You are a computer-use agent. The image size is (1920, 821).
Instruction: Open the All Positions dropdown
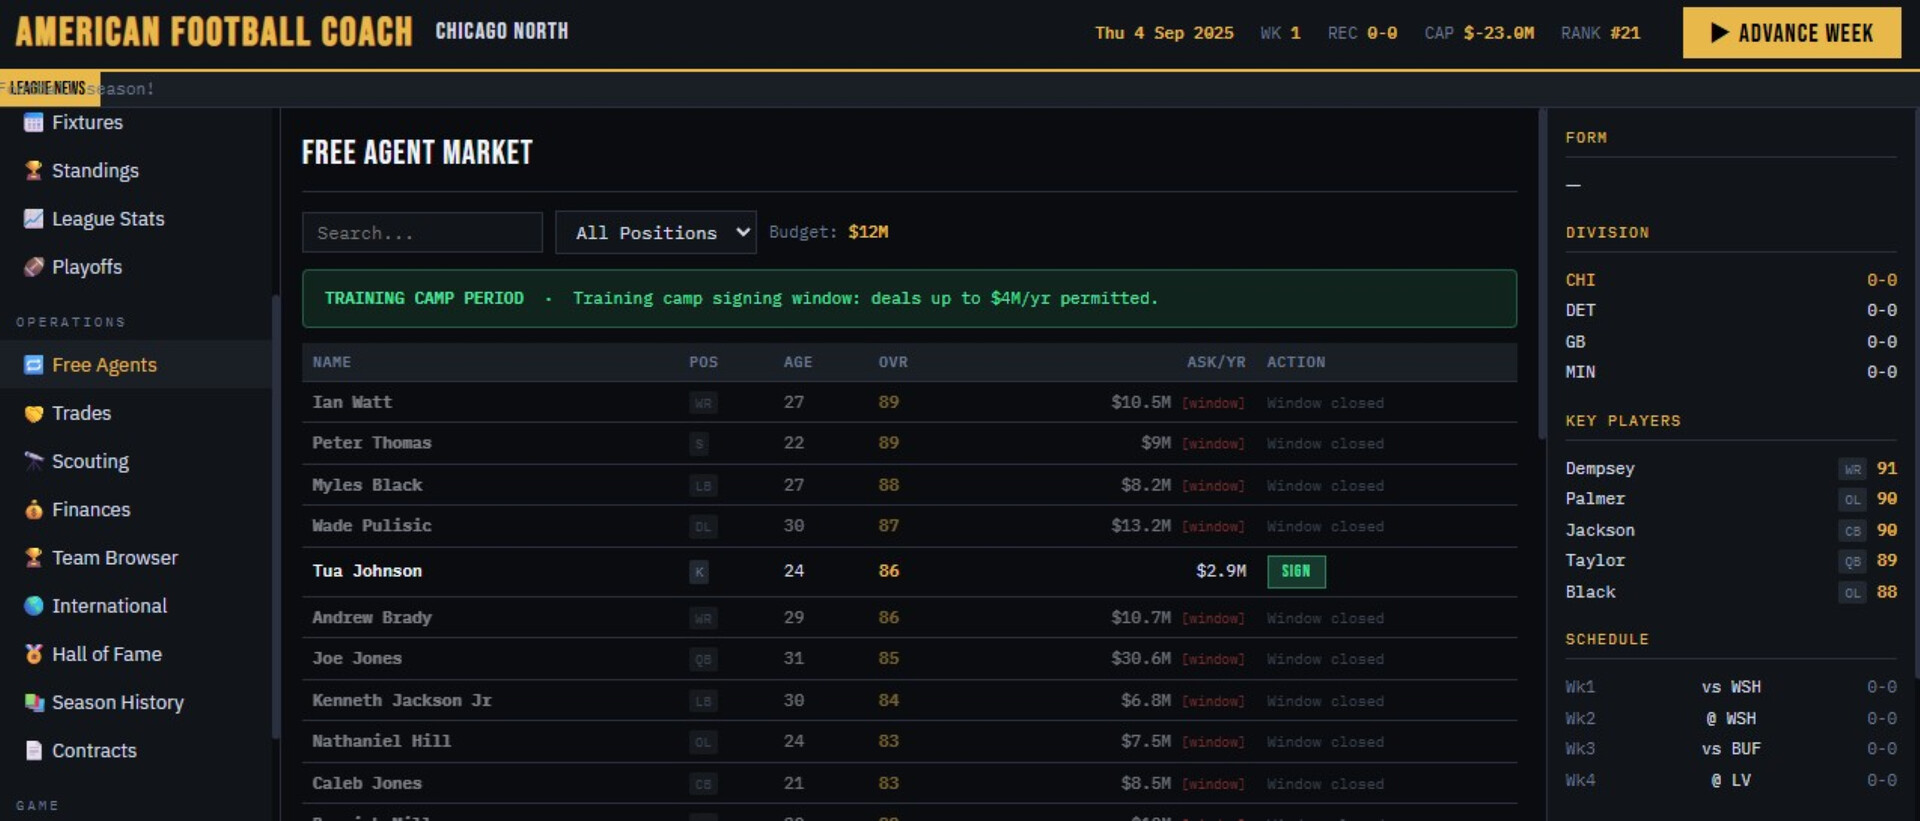click(x=655, y=233)
